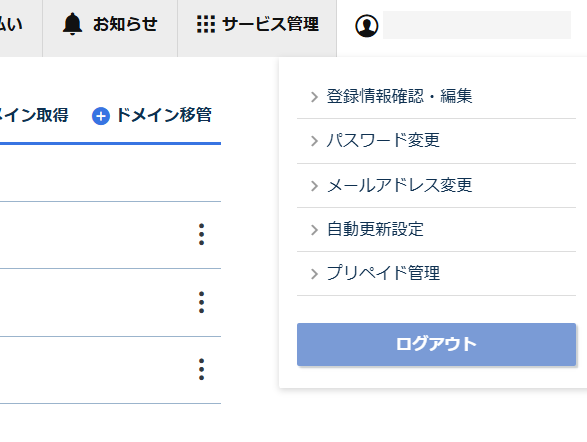Click the account name field in header

point(477,25)
